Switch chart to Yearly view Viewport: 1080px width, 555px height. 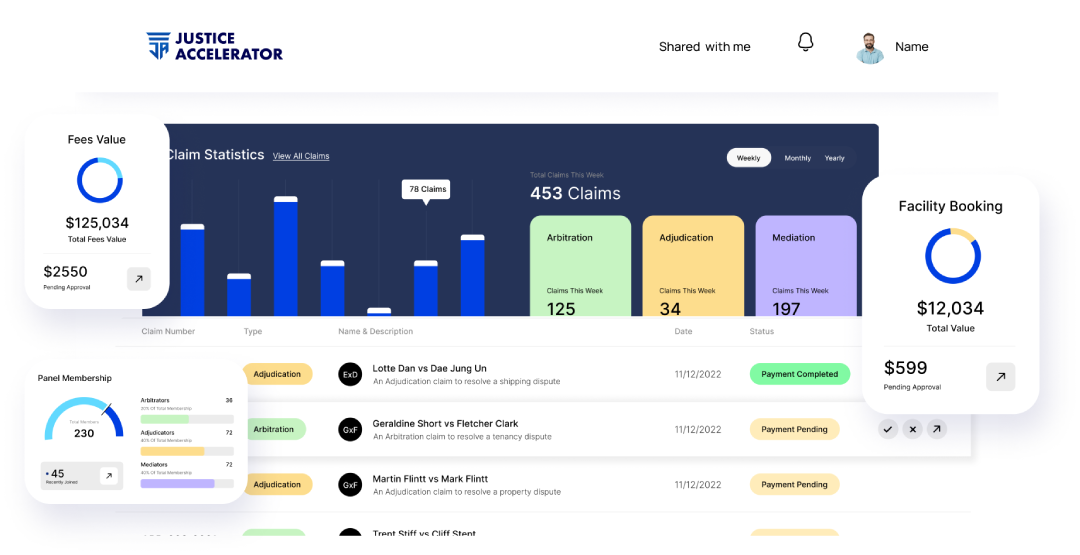pos(834,158)
